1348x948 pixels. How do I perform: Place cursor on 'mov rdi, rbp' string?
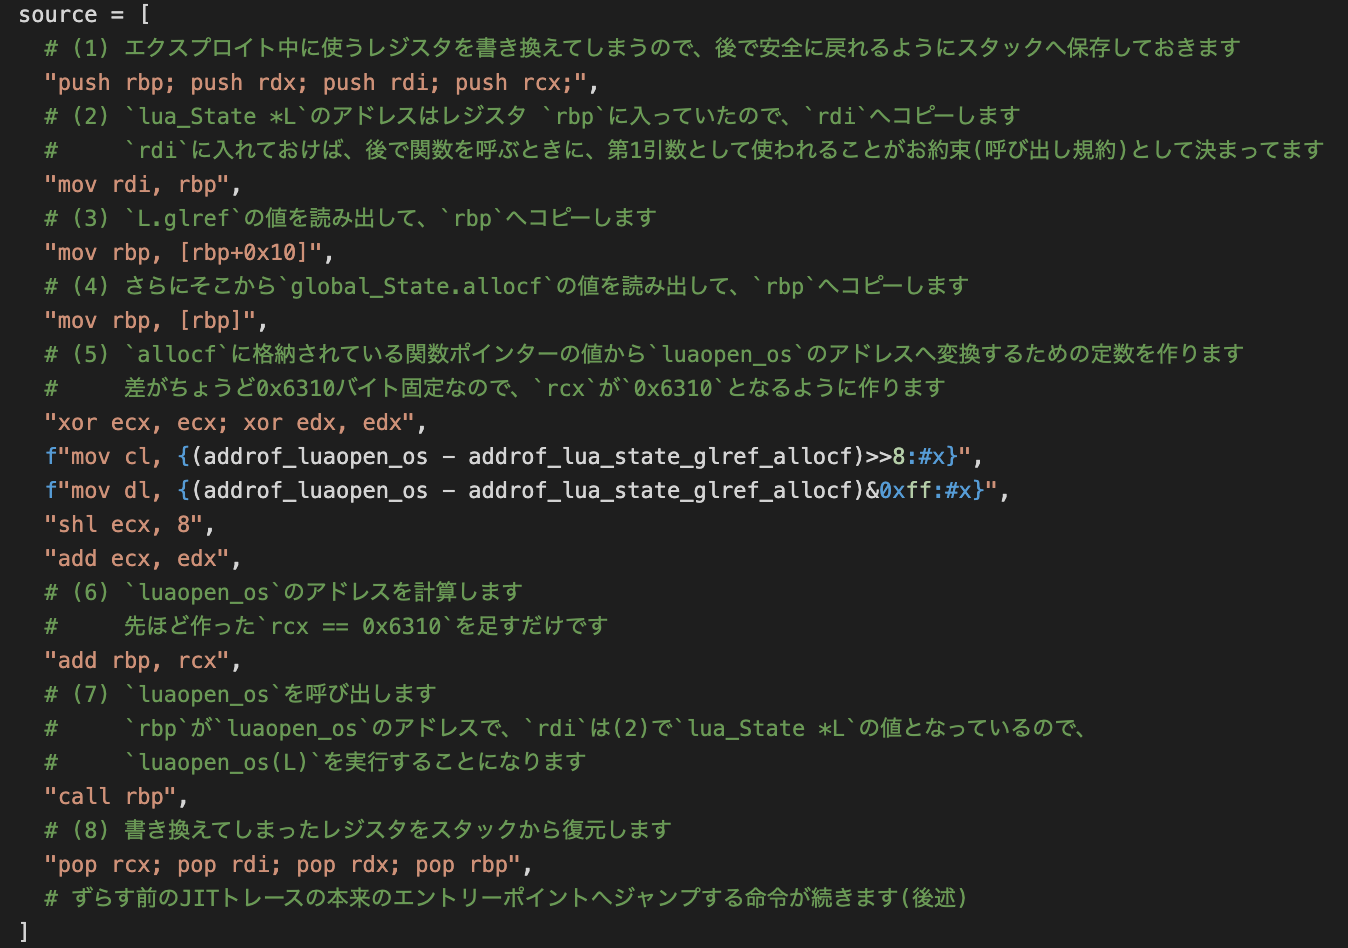click(142, 184)
